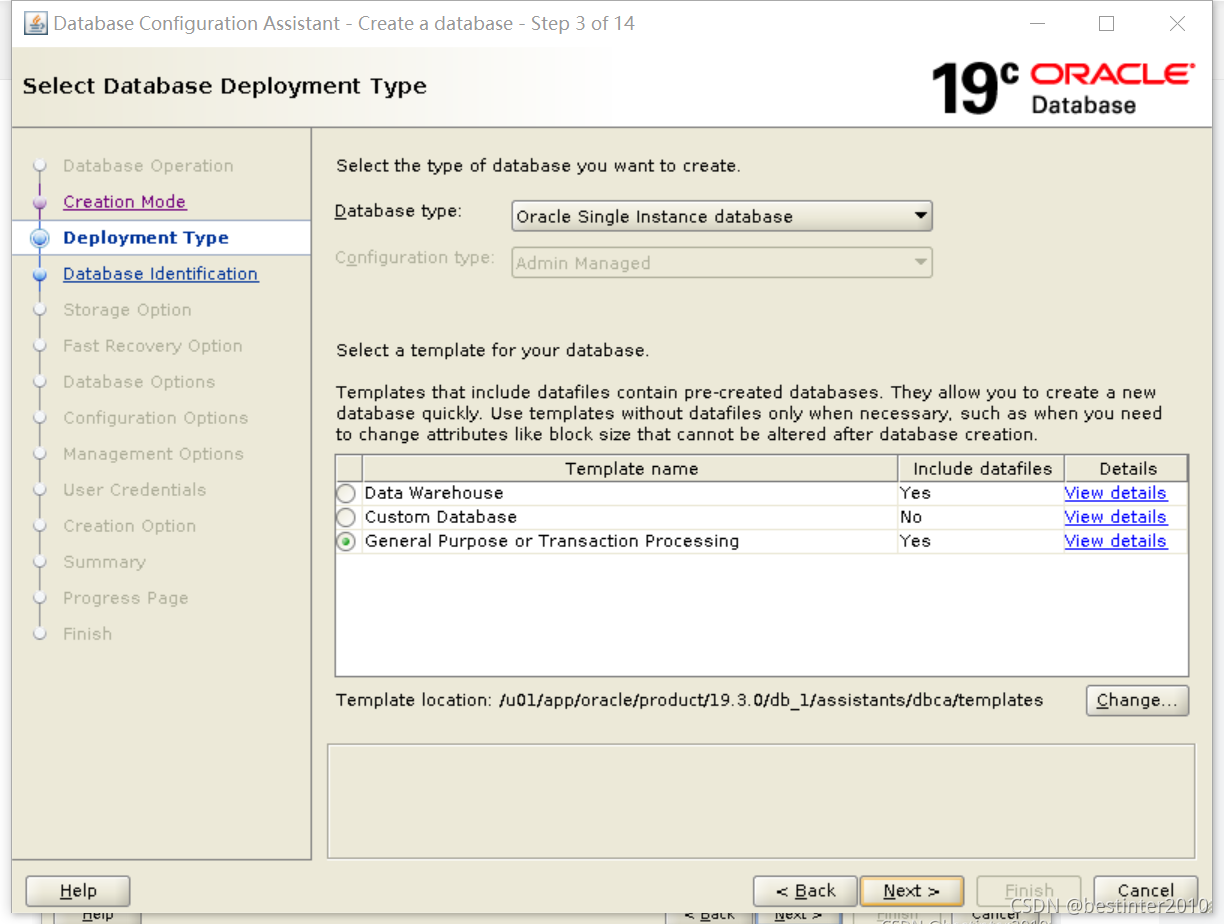1224x924 pixels.
Task: Click the Template name column header
Action: click(631, 468)
